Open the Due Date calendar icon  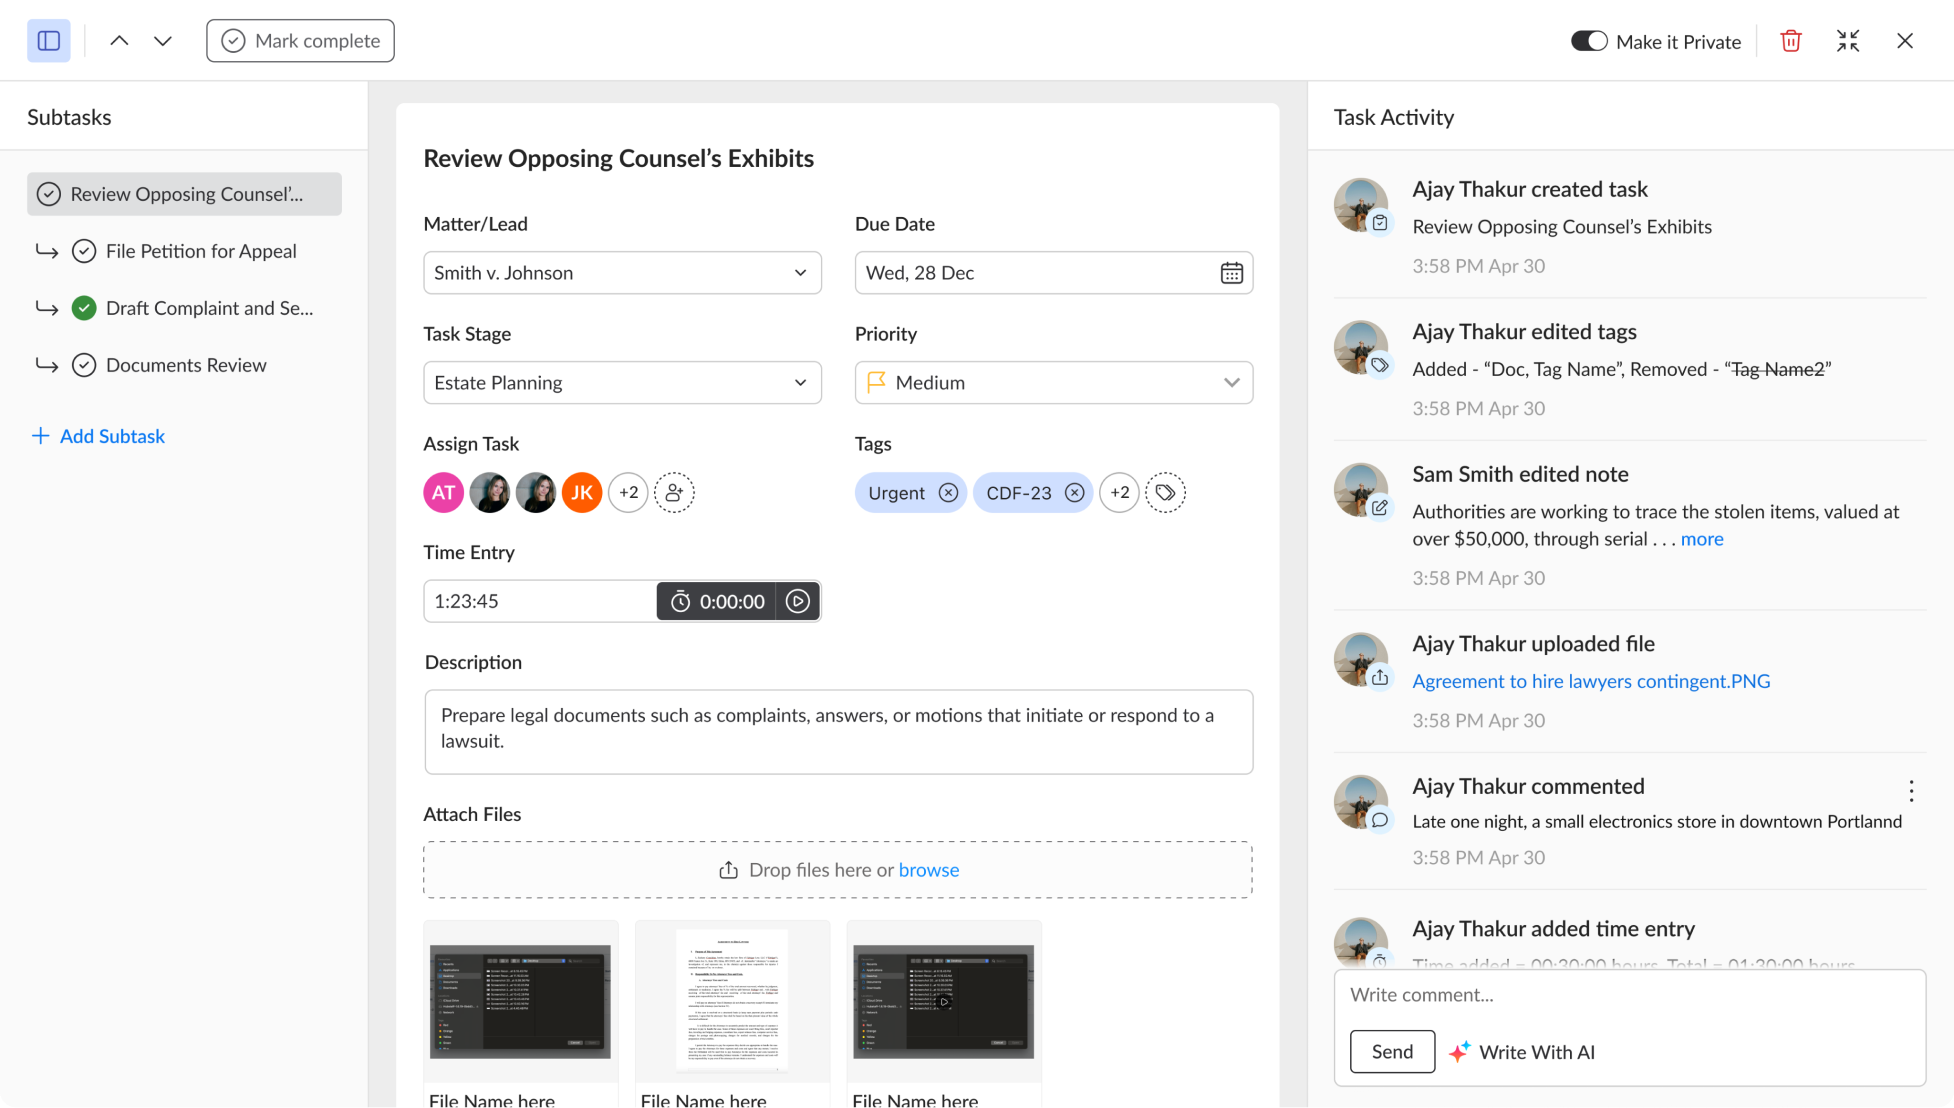coord(1231,273)
